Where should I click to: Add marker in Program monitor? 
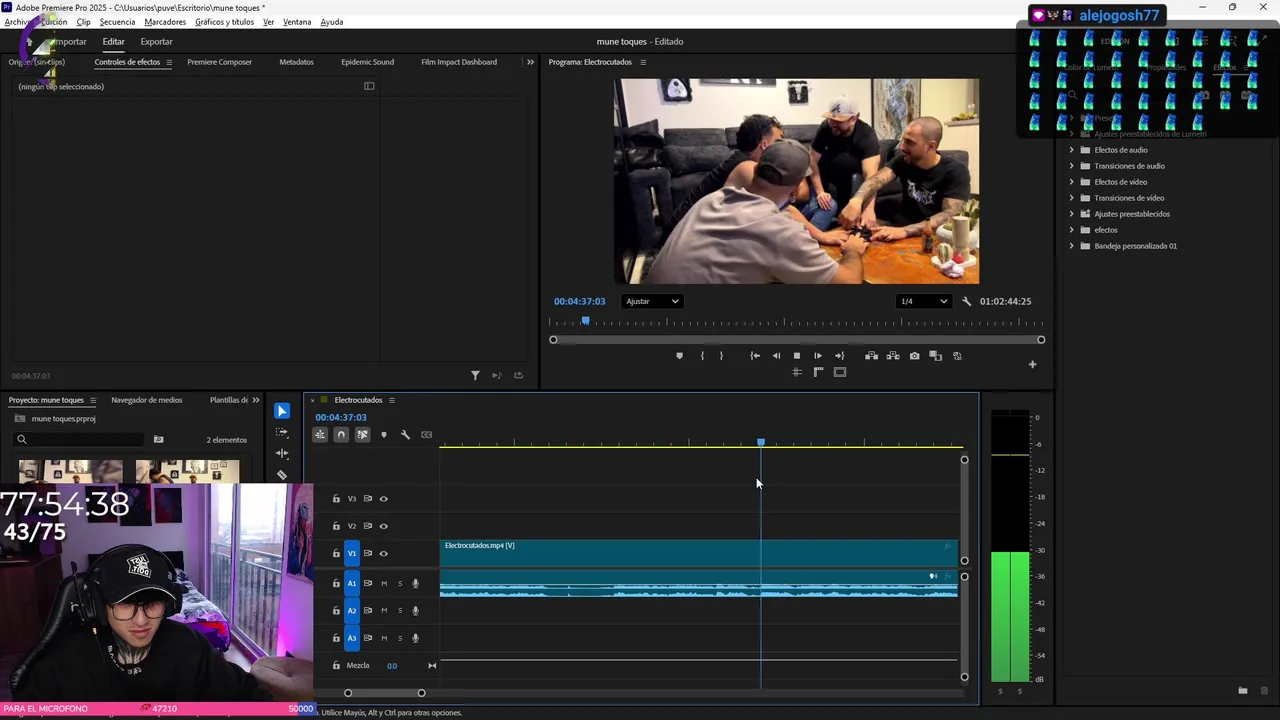coord(680,356)
